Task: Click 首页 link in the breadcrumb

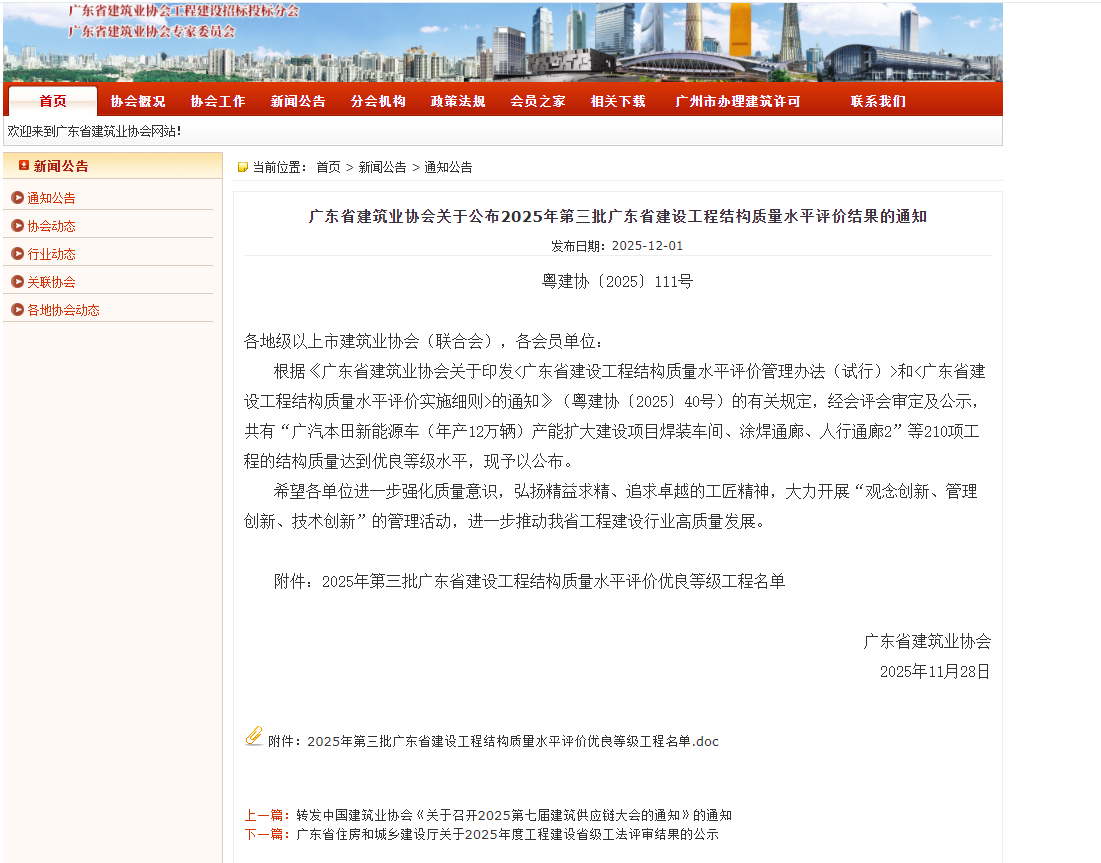Action: [x=328, y=167]
